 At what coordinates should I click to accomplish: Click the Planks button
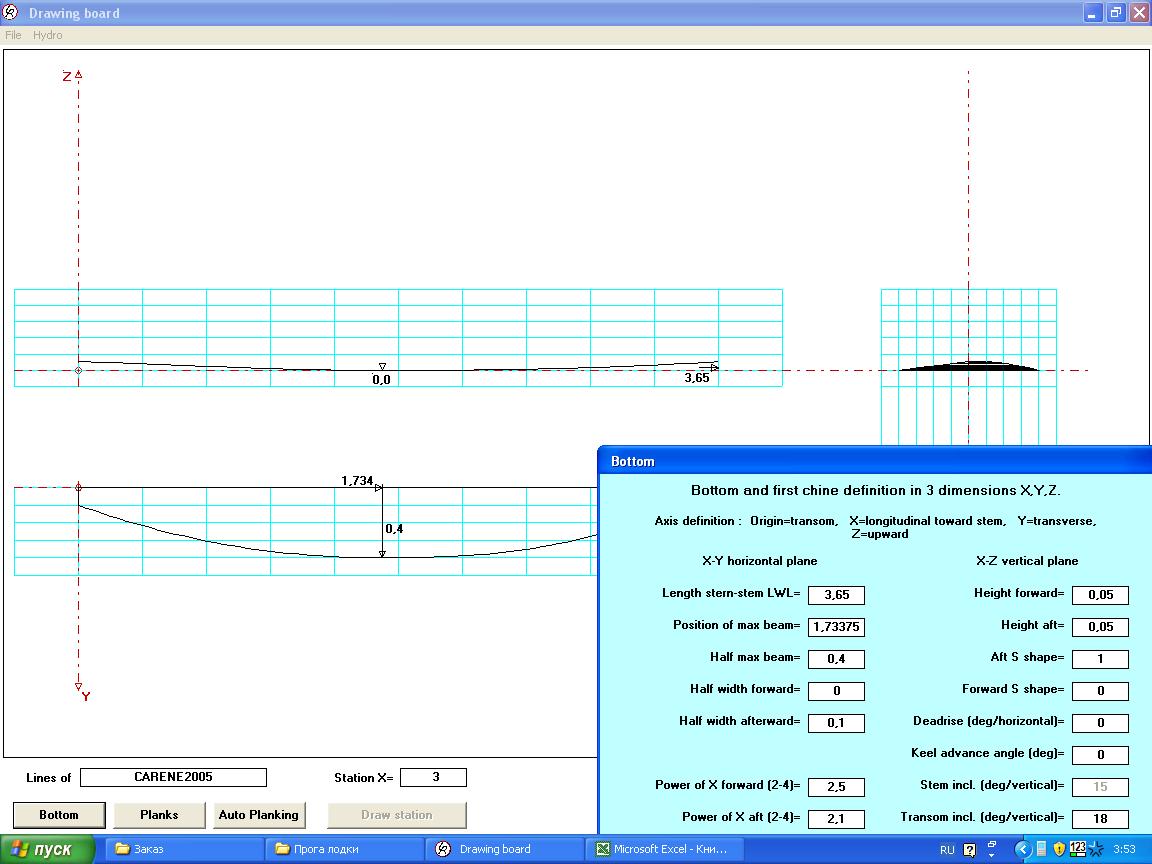[159, 815]
